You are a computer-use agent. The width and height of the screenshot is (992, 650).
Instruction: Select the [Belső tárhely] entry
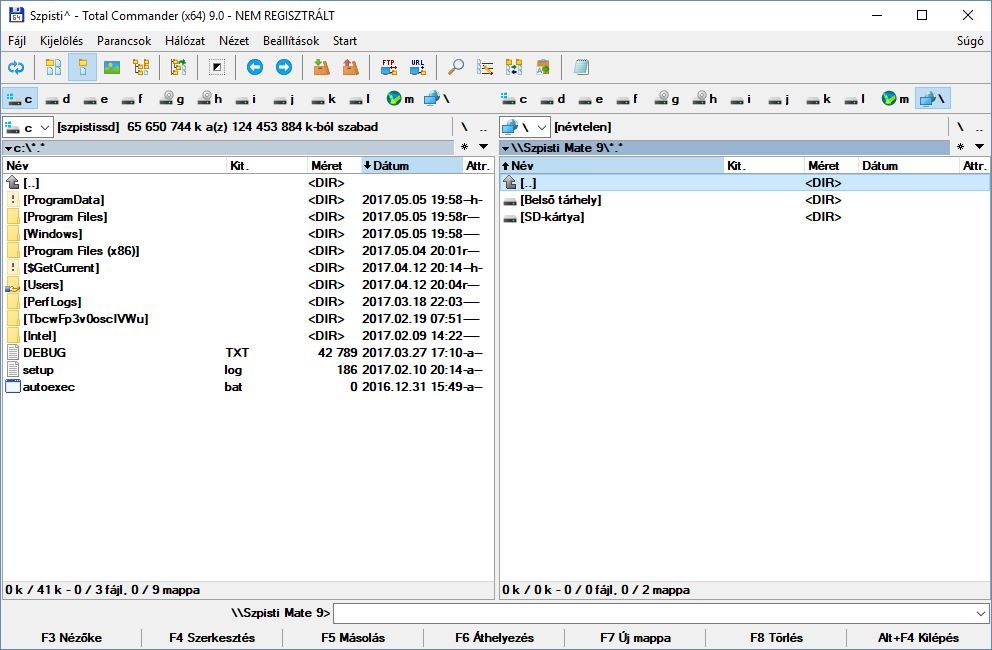(745, 200)
